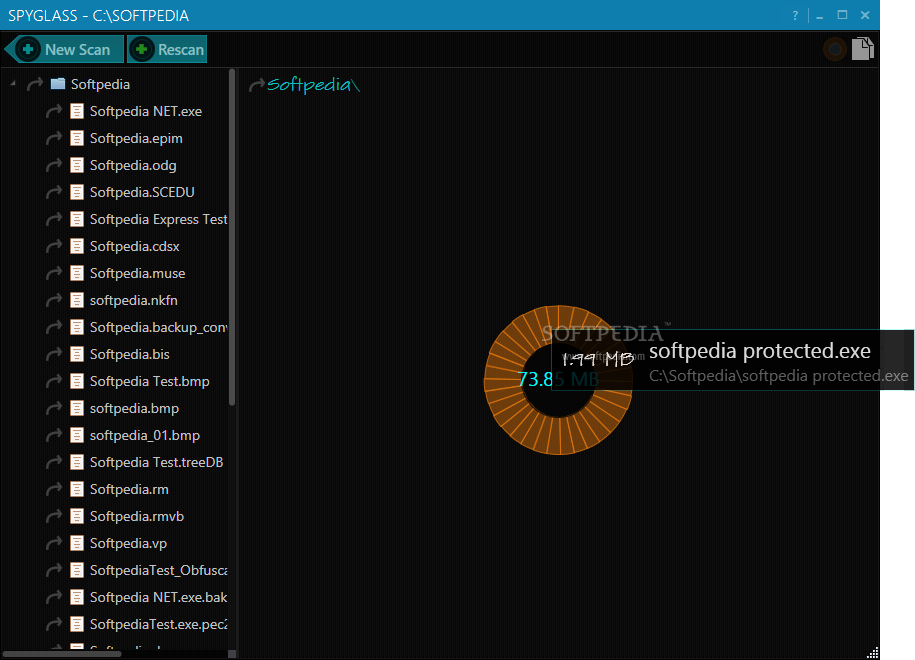
Task: Select Softpedia Test.treeDB file entry
Action: [x=156, y=462]
